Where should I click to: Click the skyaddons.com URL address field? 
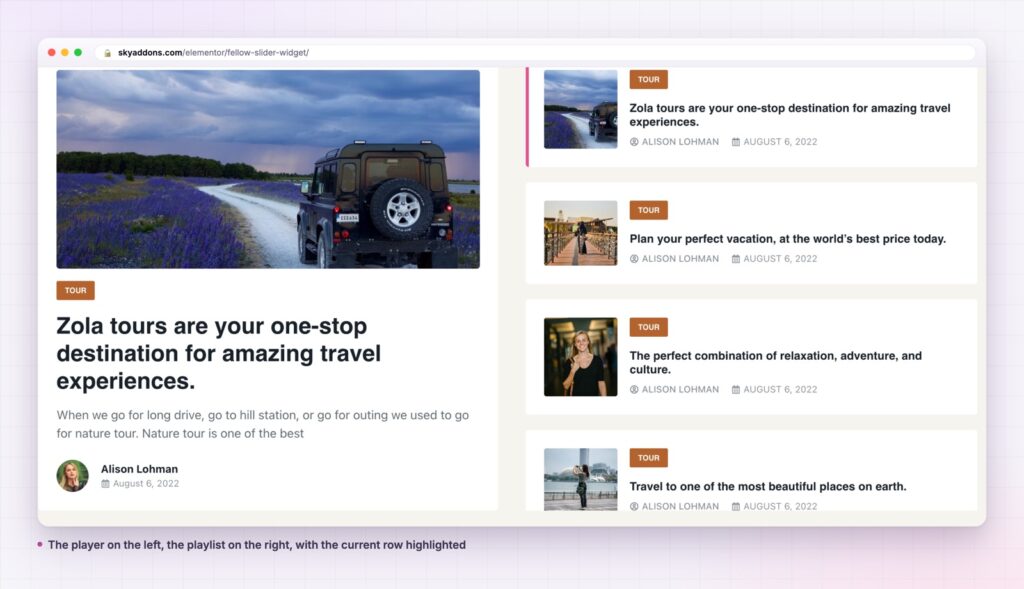point(535,53)
